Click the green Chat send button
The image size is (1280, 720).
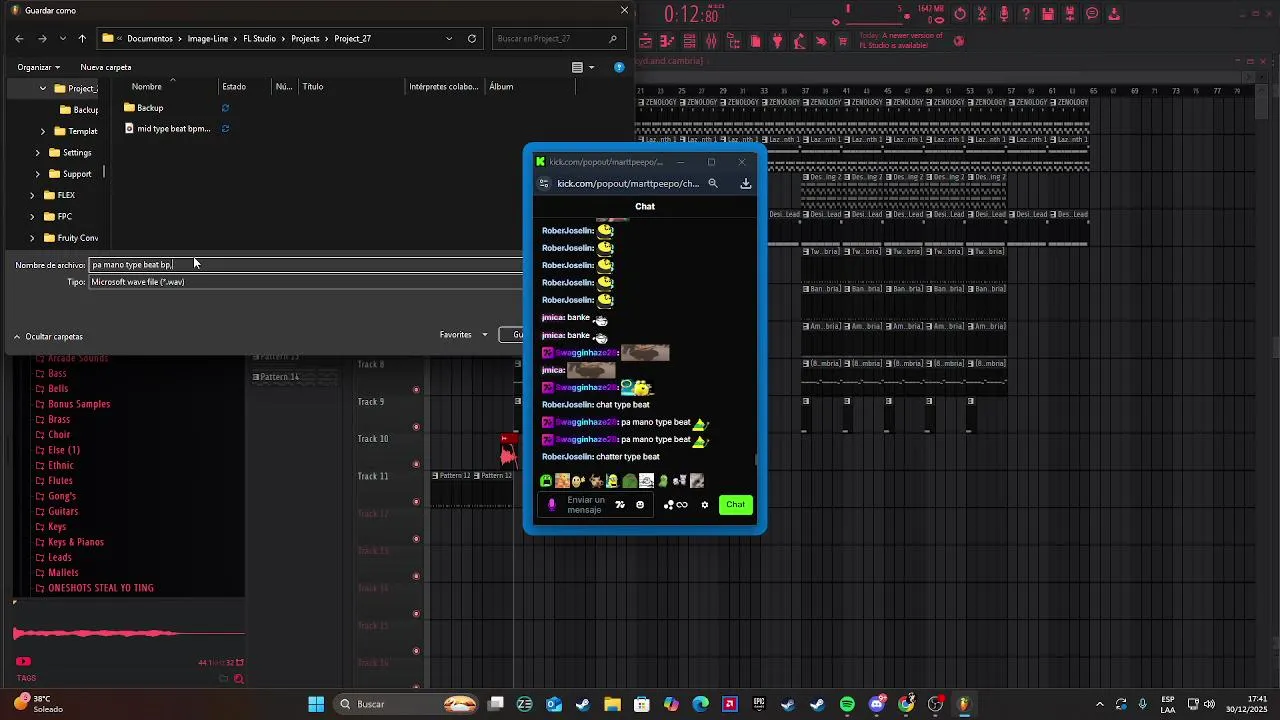tap(735, 505)
